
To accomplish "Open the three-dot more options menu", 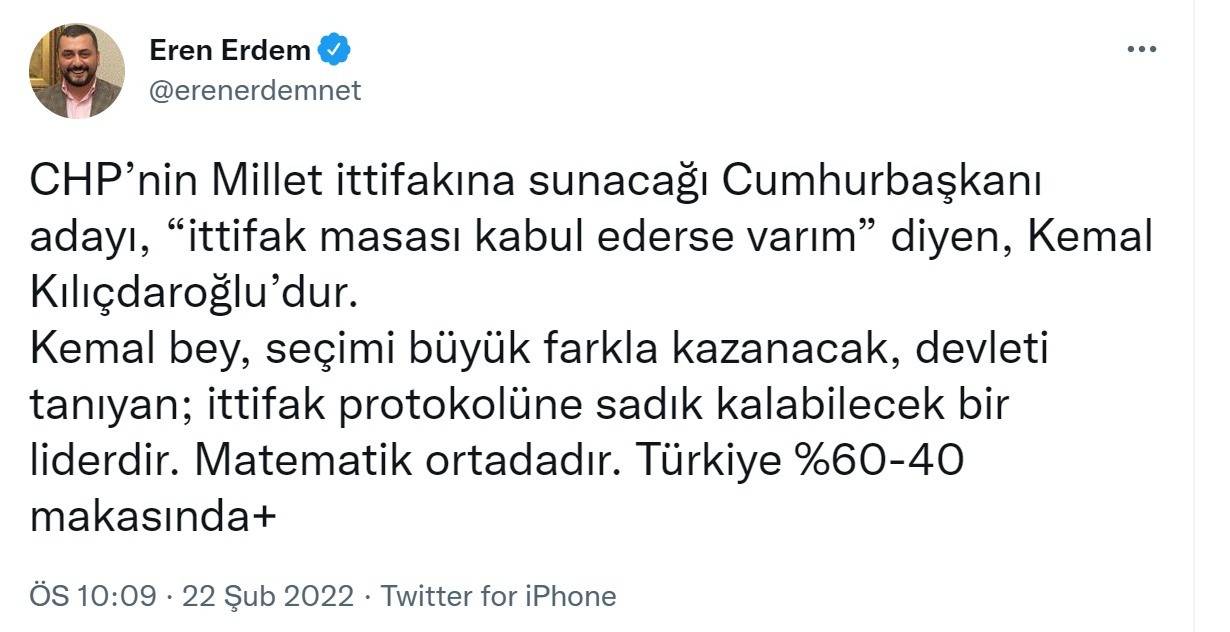I will pos(1141,49).
